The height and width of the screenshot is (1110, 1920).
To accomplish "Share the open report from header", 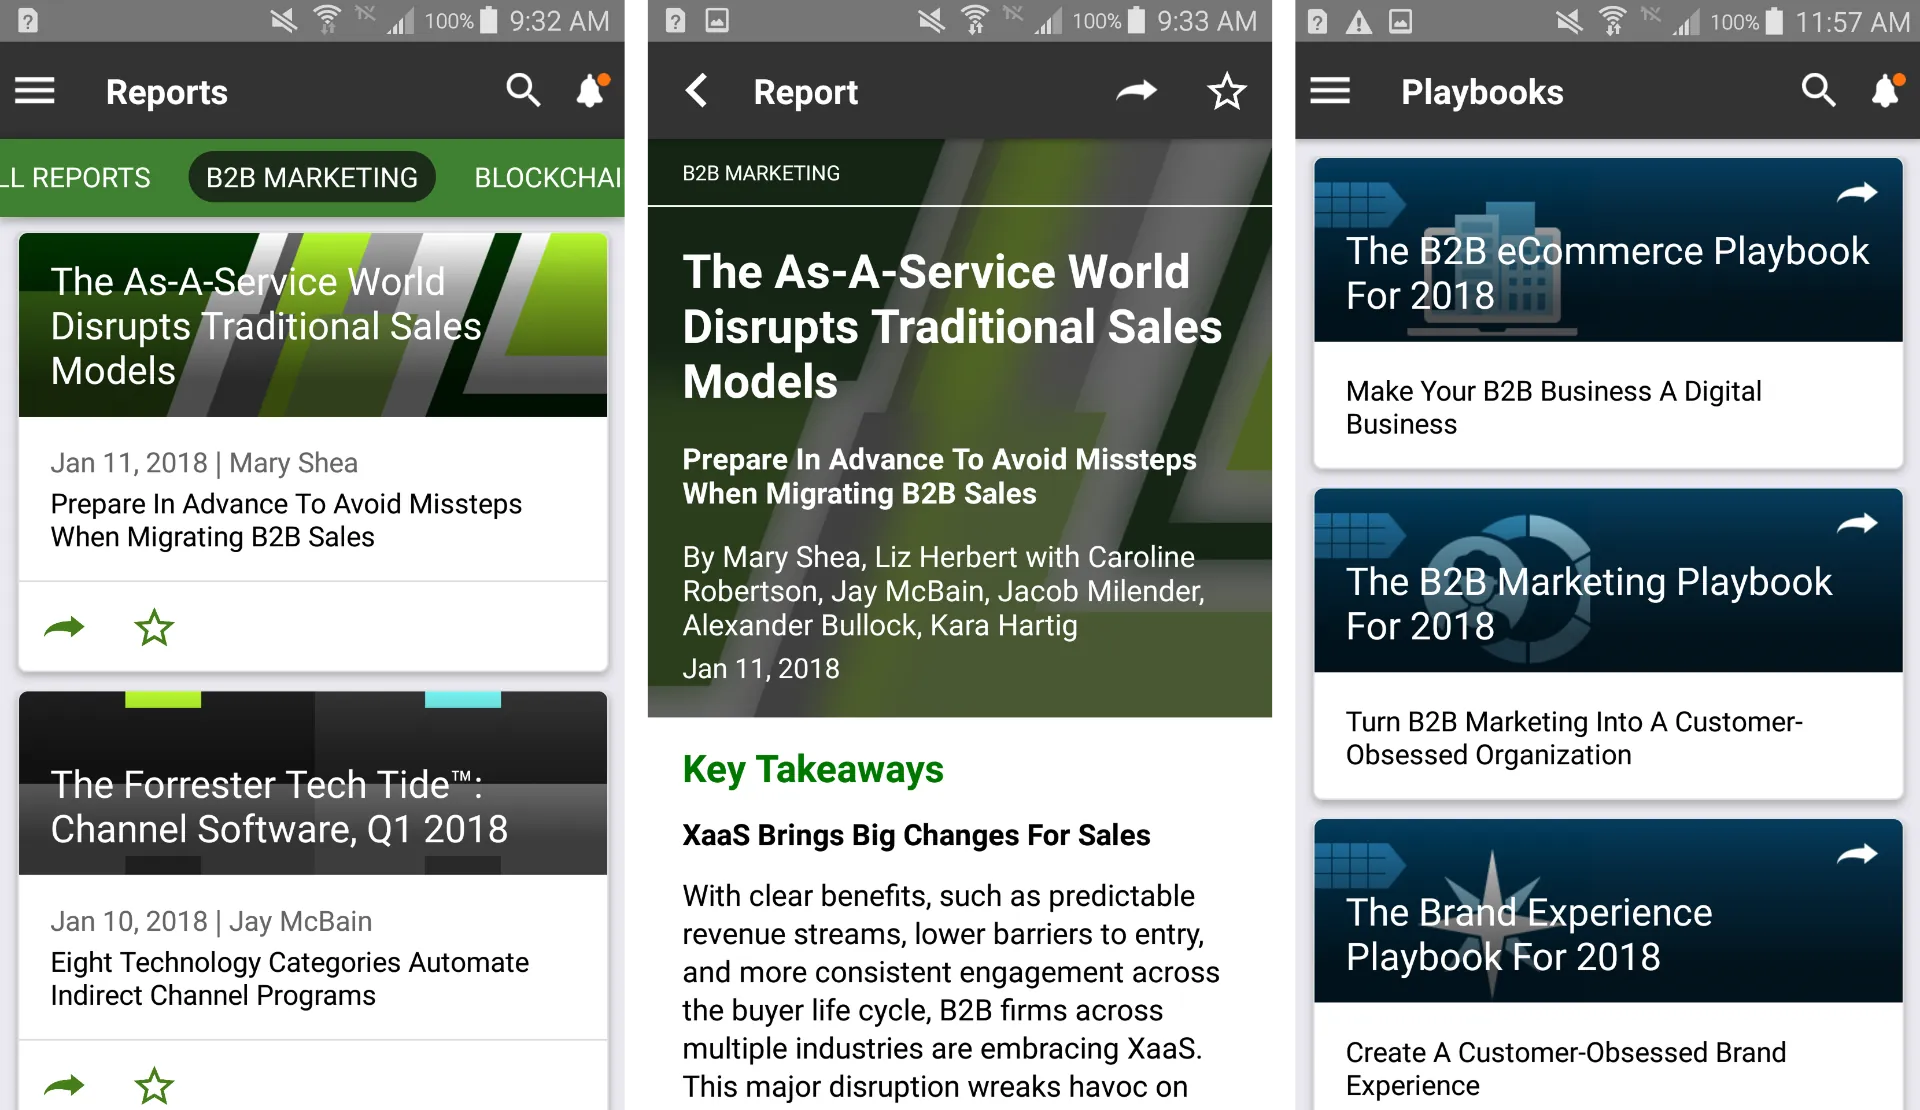I will tap(1137, 91).
